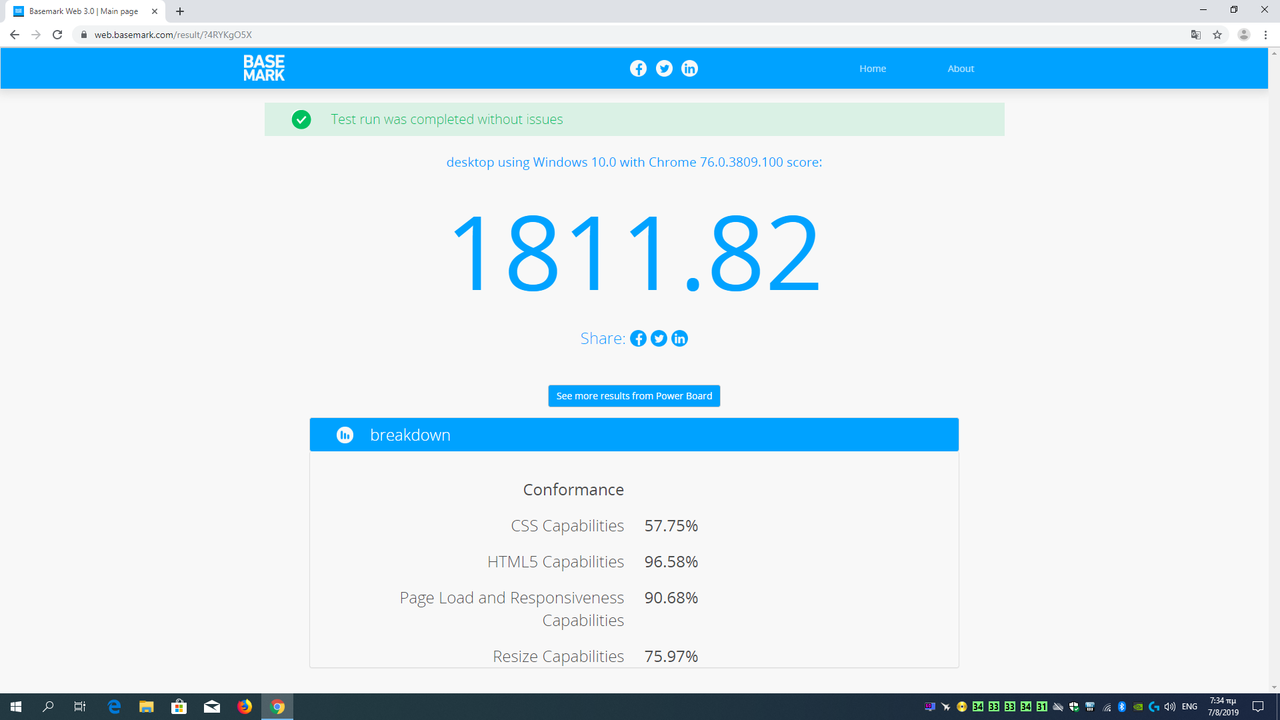Open the clock showing 7/8/2019
This screenshot has width=1280, height=720.
point(1222,707)
